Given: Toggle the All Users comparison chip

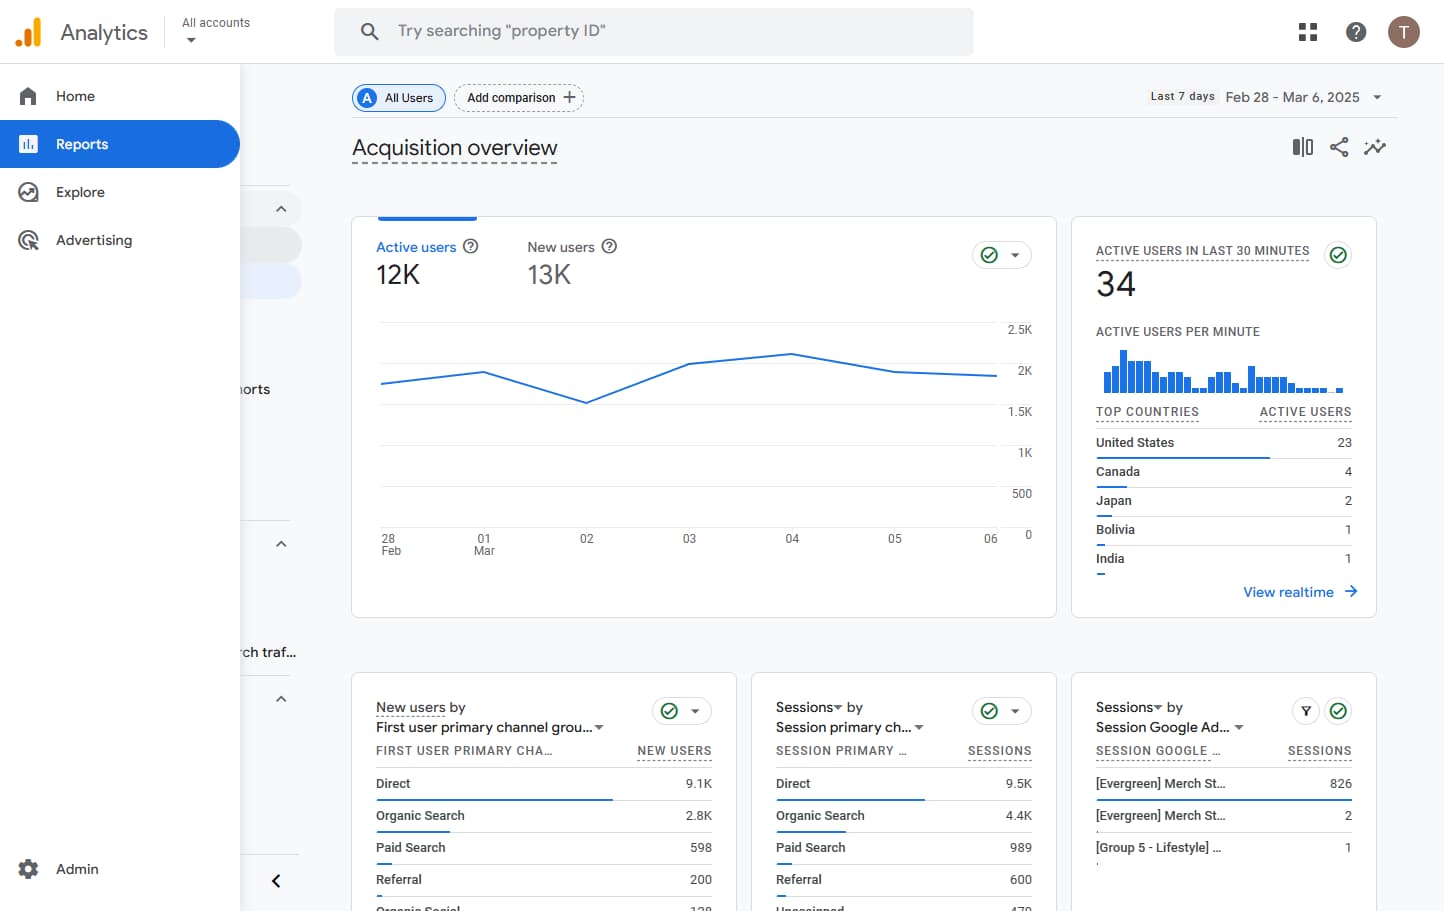Looking at the screenshot, I should pyautogui.click(x=398, y=97).
